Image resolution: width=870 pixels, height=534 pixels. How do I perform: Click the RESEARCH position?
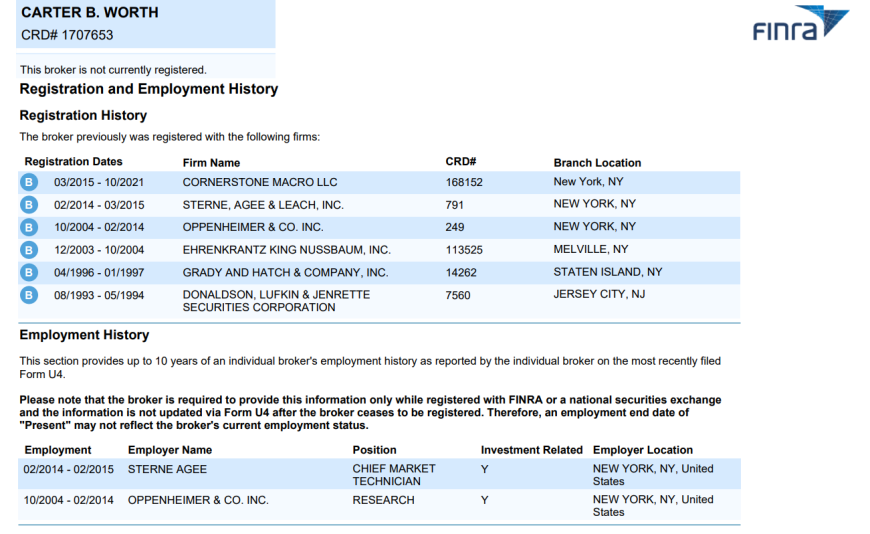[x=383, y=500]
